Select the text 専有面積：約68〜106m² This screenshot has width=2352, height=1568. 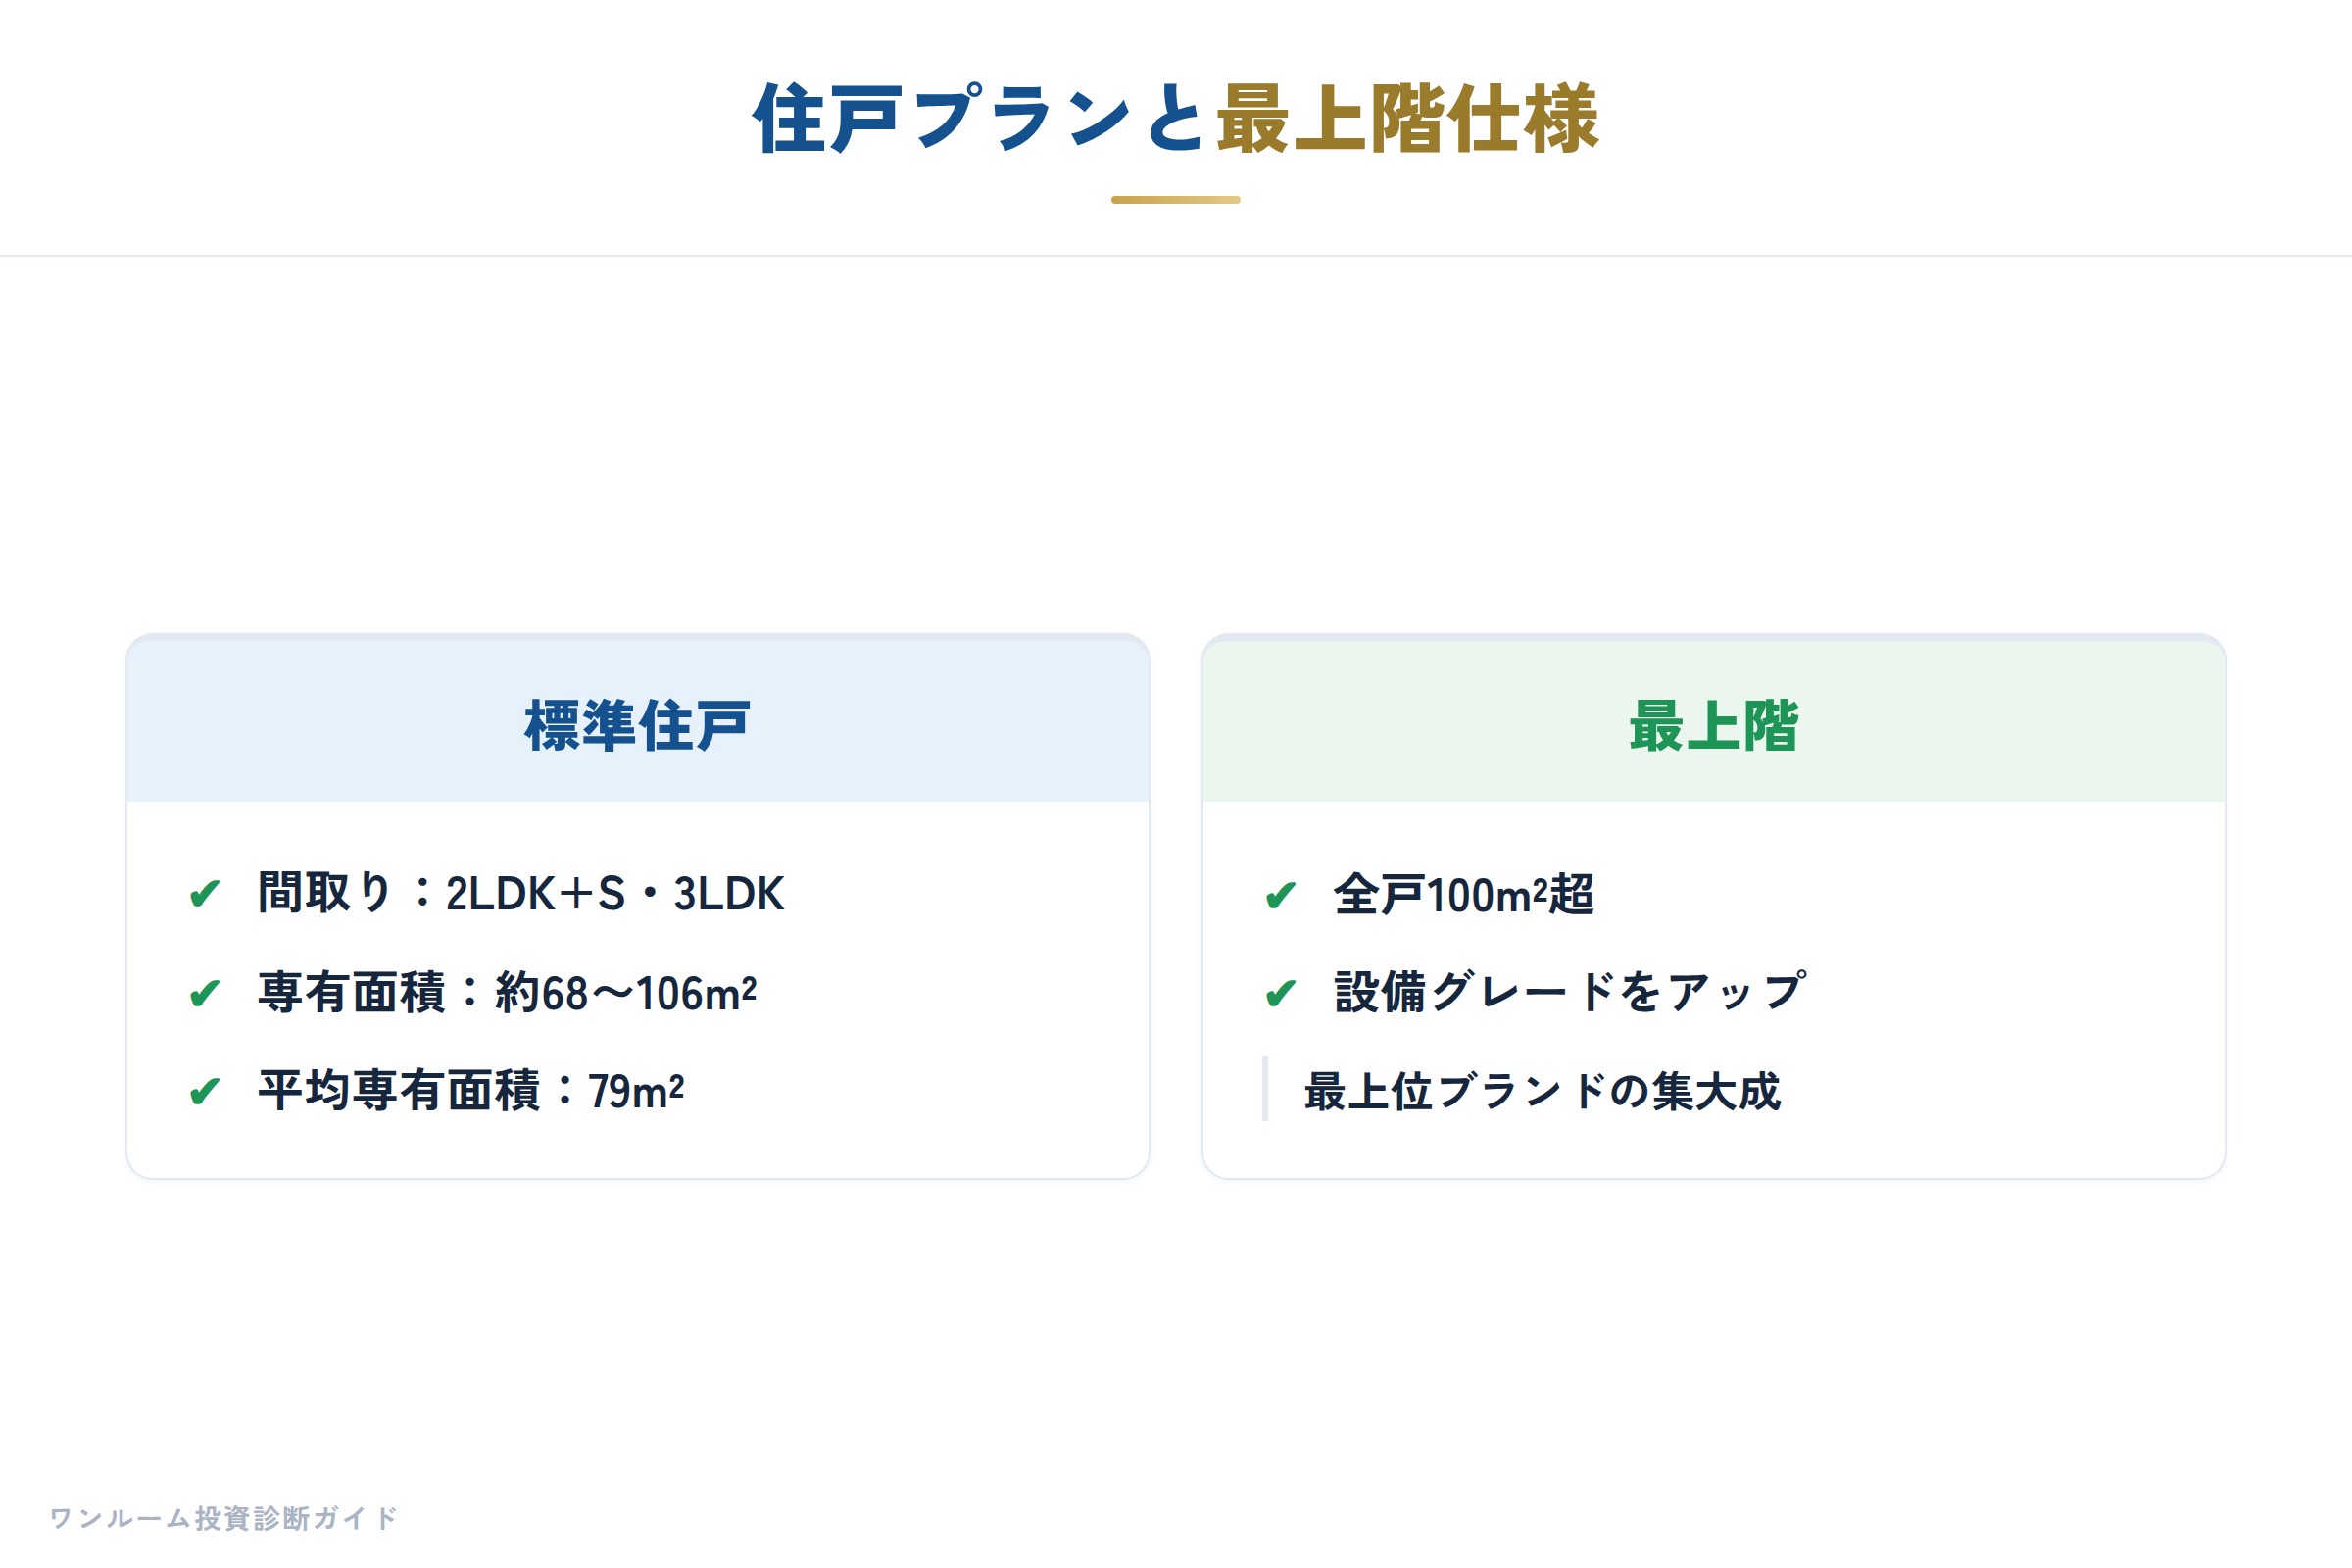click(x=507, y=993)
